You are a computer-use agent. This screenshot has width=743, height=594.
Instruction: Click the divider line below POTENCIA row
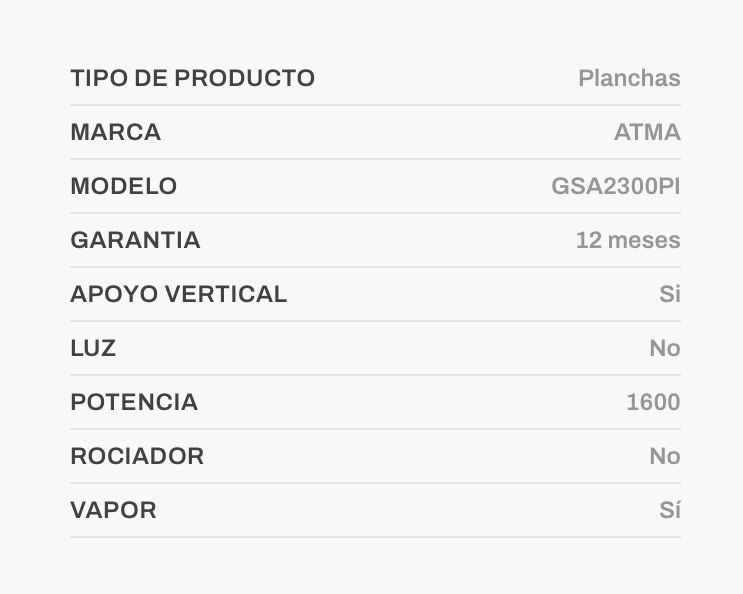click(x=376, y=429)
